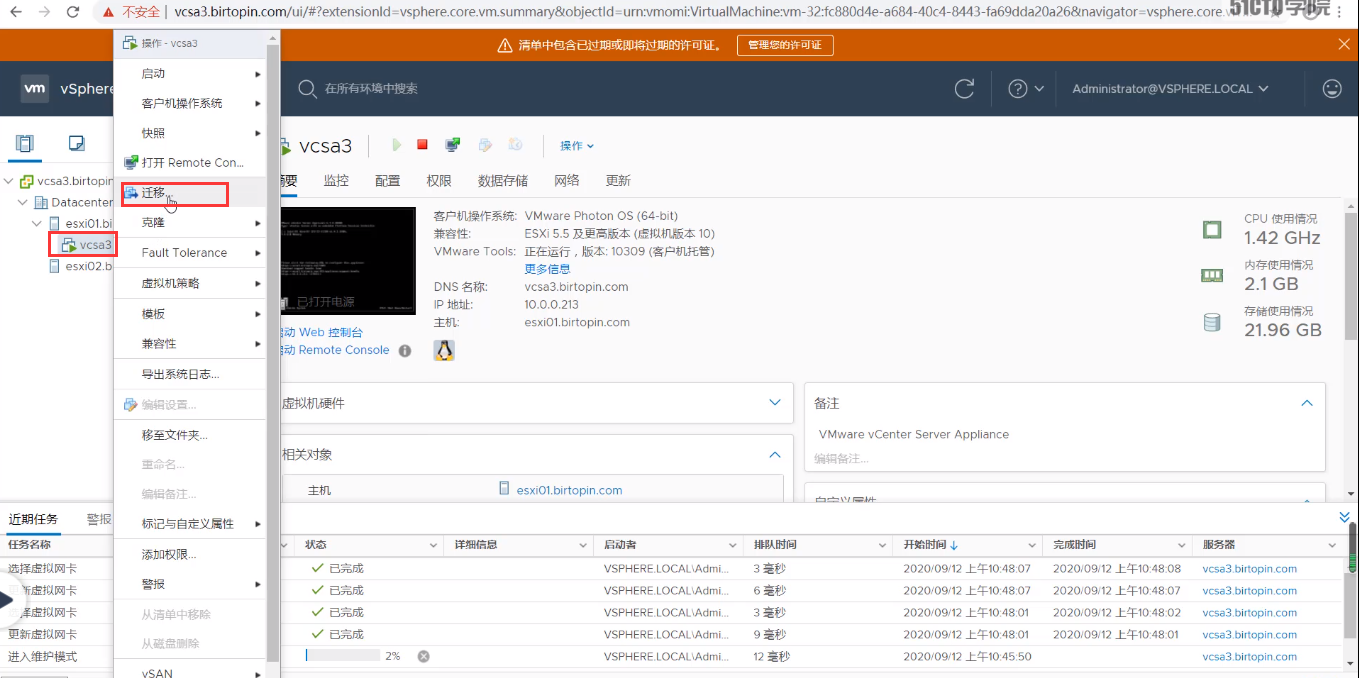Viewport: 1359px width, 678px height.
Task: Reload the browser page
Action: tap(73, 12)
